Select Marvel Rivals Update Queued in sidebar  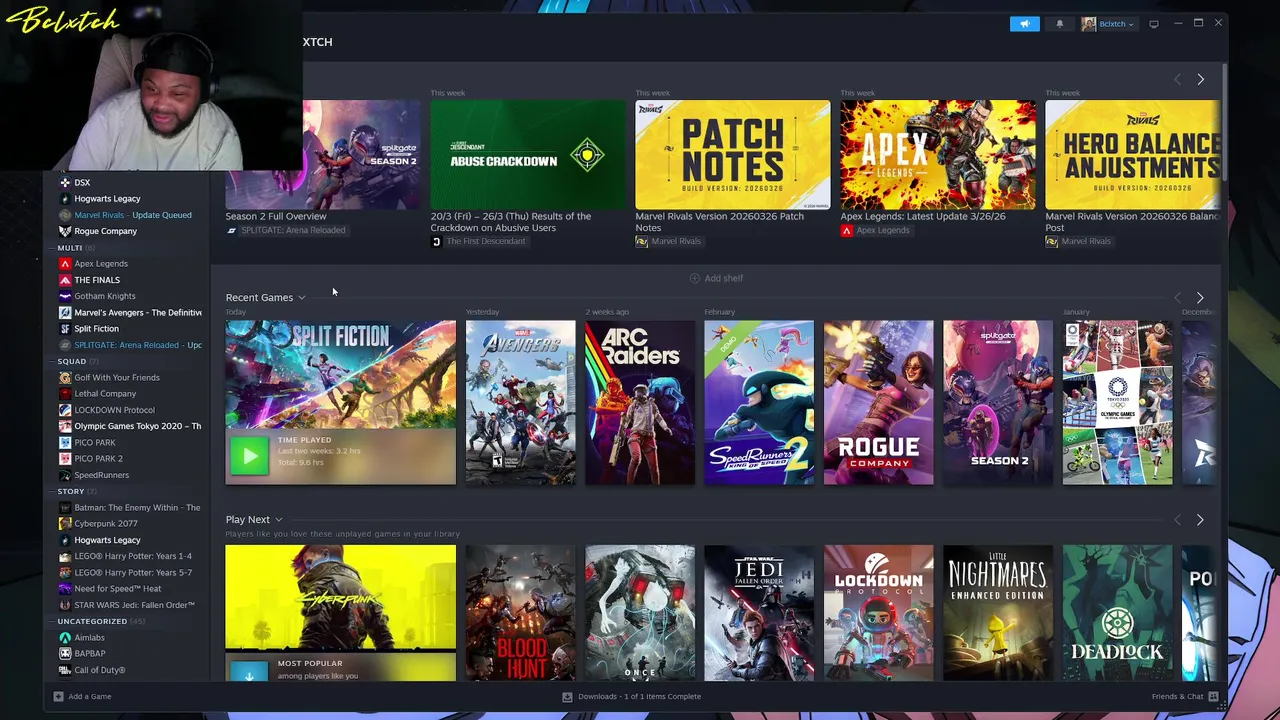(132, 215)
